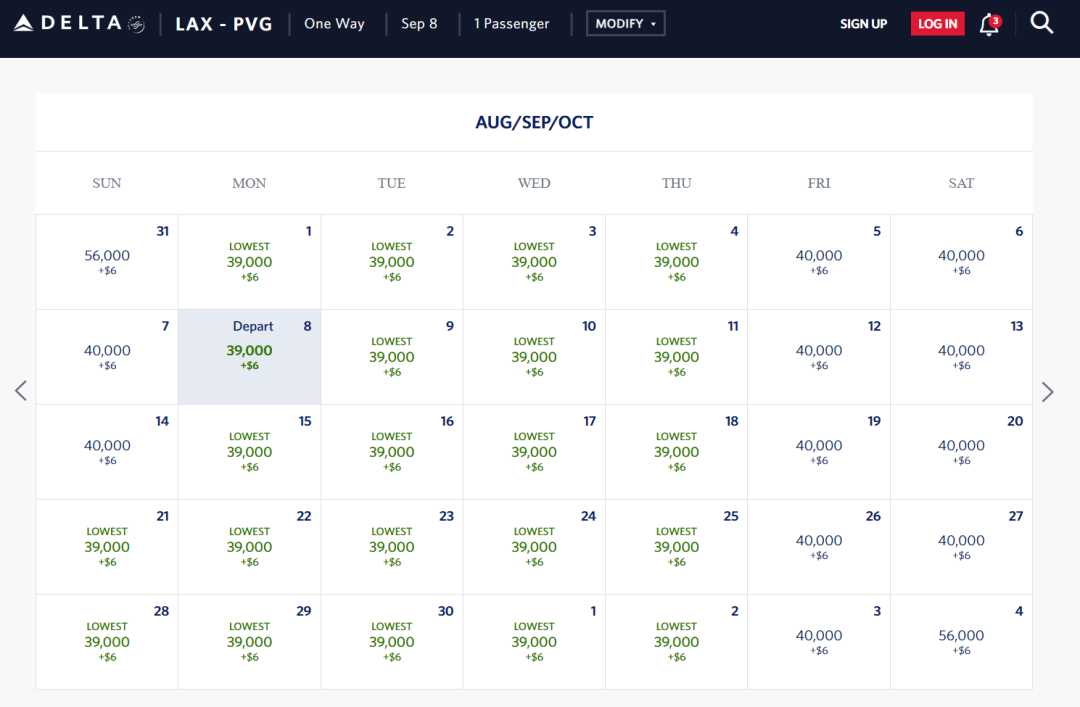Image resolution: width=1080 pixels, height=707 pixels.
Task: Click the SIGN UP link
Action: (863, 24)
